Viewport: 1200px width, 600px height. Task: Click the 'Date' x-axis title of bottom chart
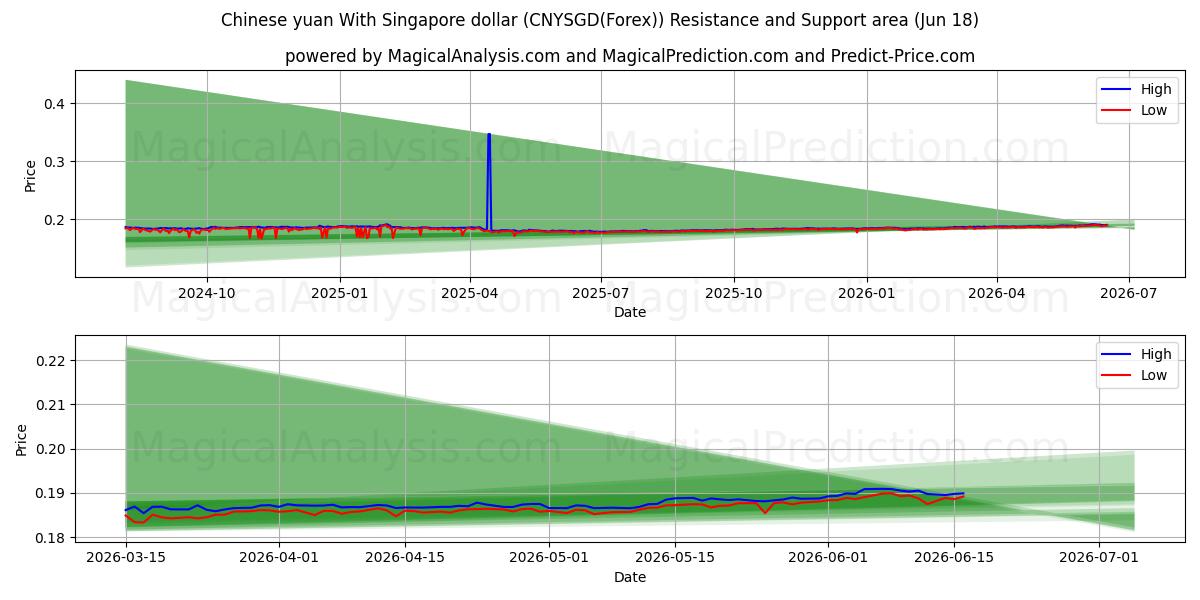630,577
